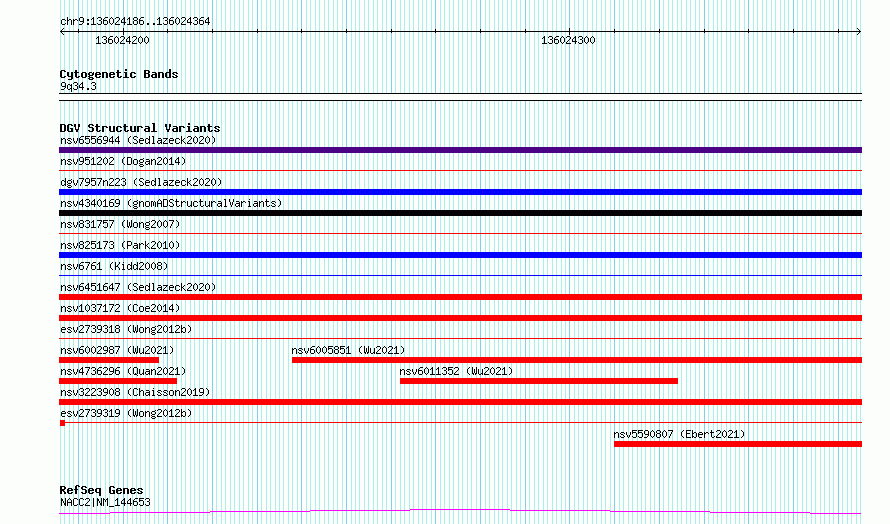Click the short red nsv6002987 bar
Screen dimensions: 890x524
pyautogui.click(x=109, y=360)
